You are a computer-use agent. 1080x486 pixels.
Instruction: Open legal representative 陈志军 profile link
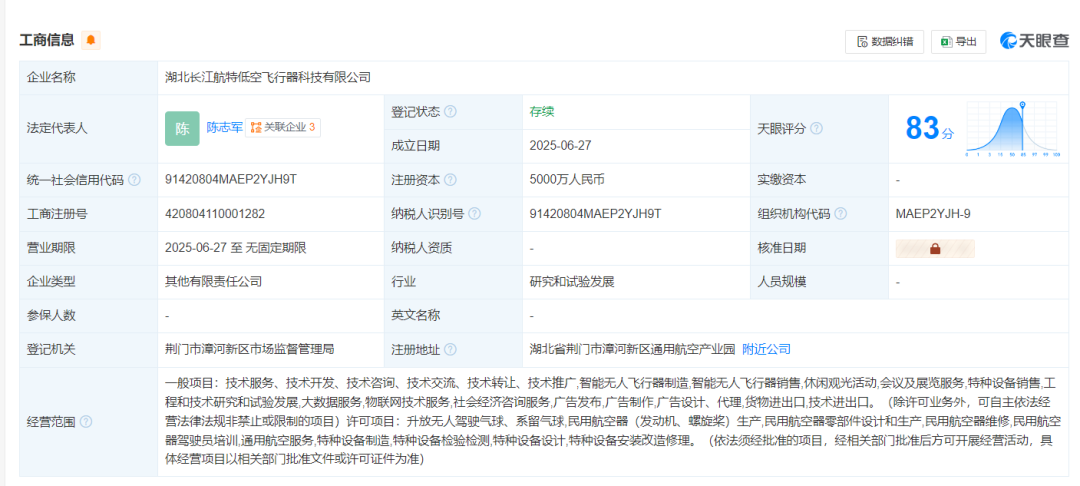[x=224, y=127]
